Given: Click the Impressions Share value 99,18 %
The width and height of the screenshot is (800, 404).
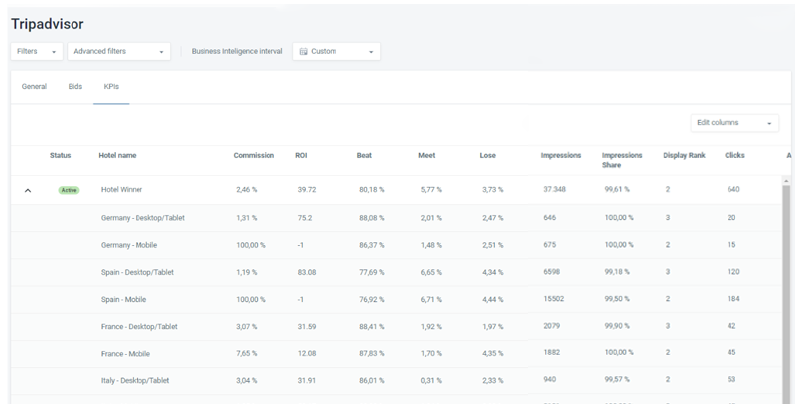Looking at the screenshot, I should pyautogui.click(x=617, y=272).
